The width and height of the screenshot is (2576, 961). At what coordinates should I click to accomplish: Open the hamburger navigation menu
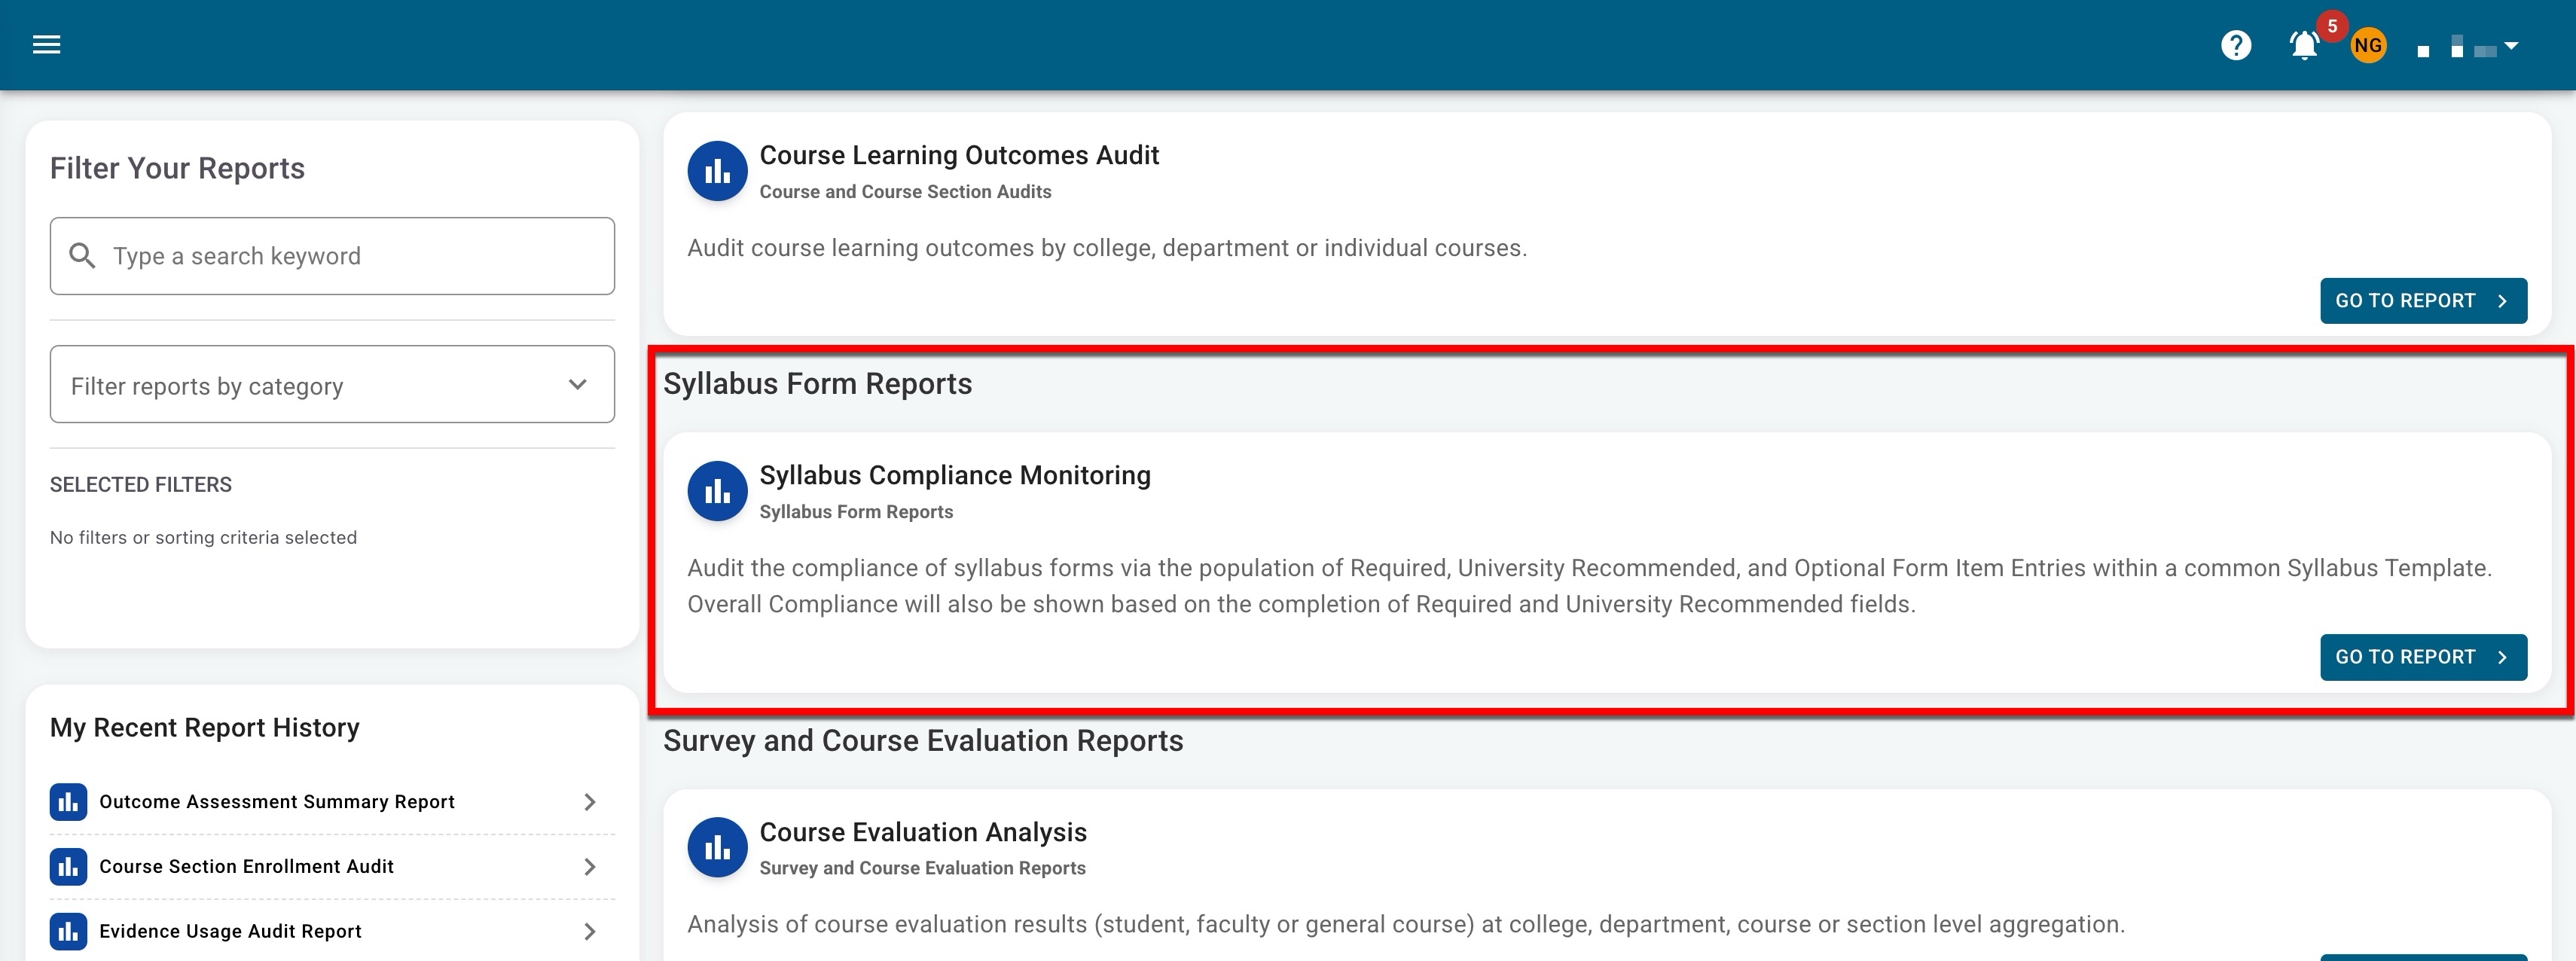(x=46, y=44)
